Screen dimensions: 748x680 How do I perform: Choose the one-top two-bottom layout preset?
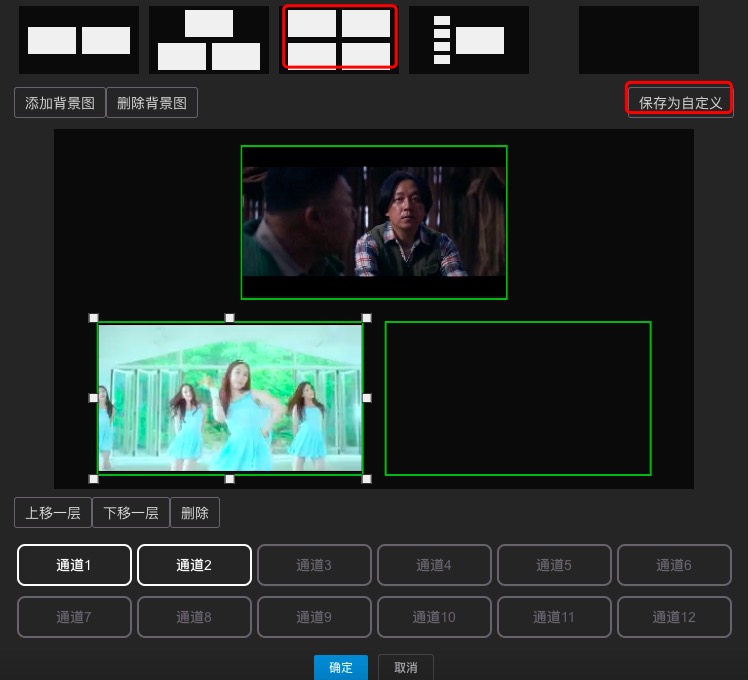[x=209, y=40]
